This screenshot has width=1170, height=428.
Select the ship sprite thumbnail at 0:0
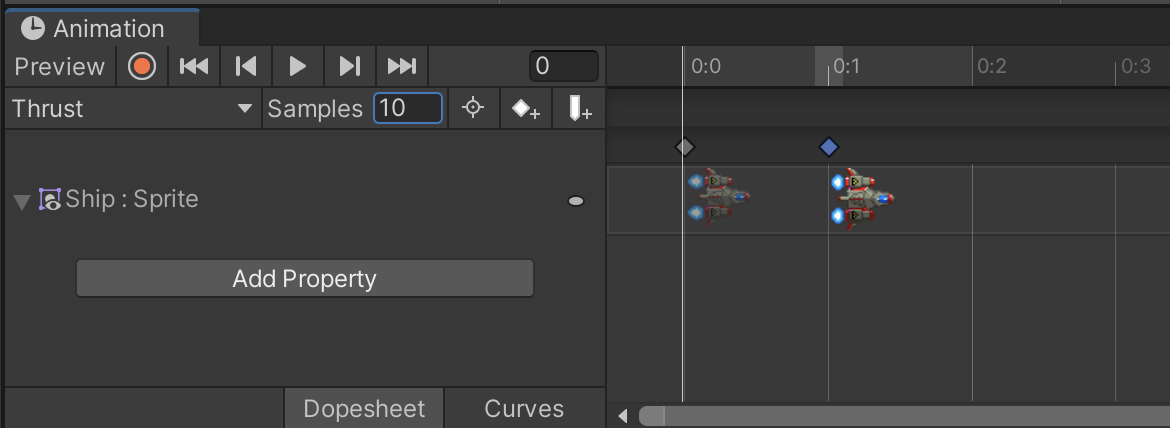pos(718,198)
